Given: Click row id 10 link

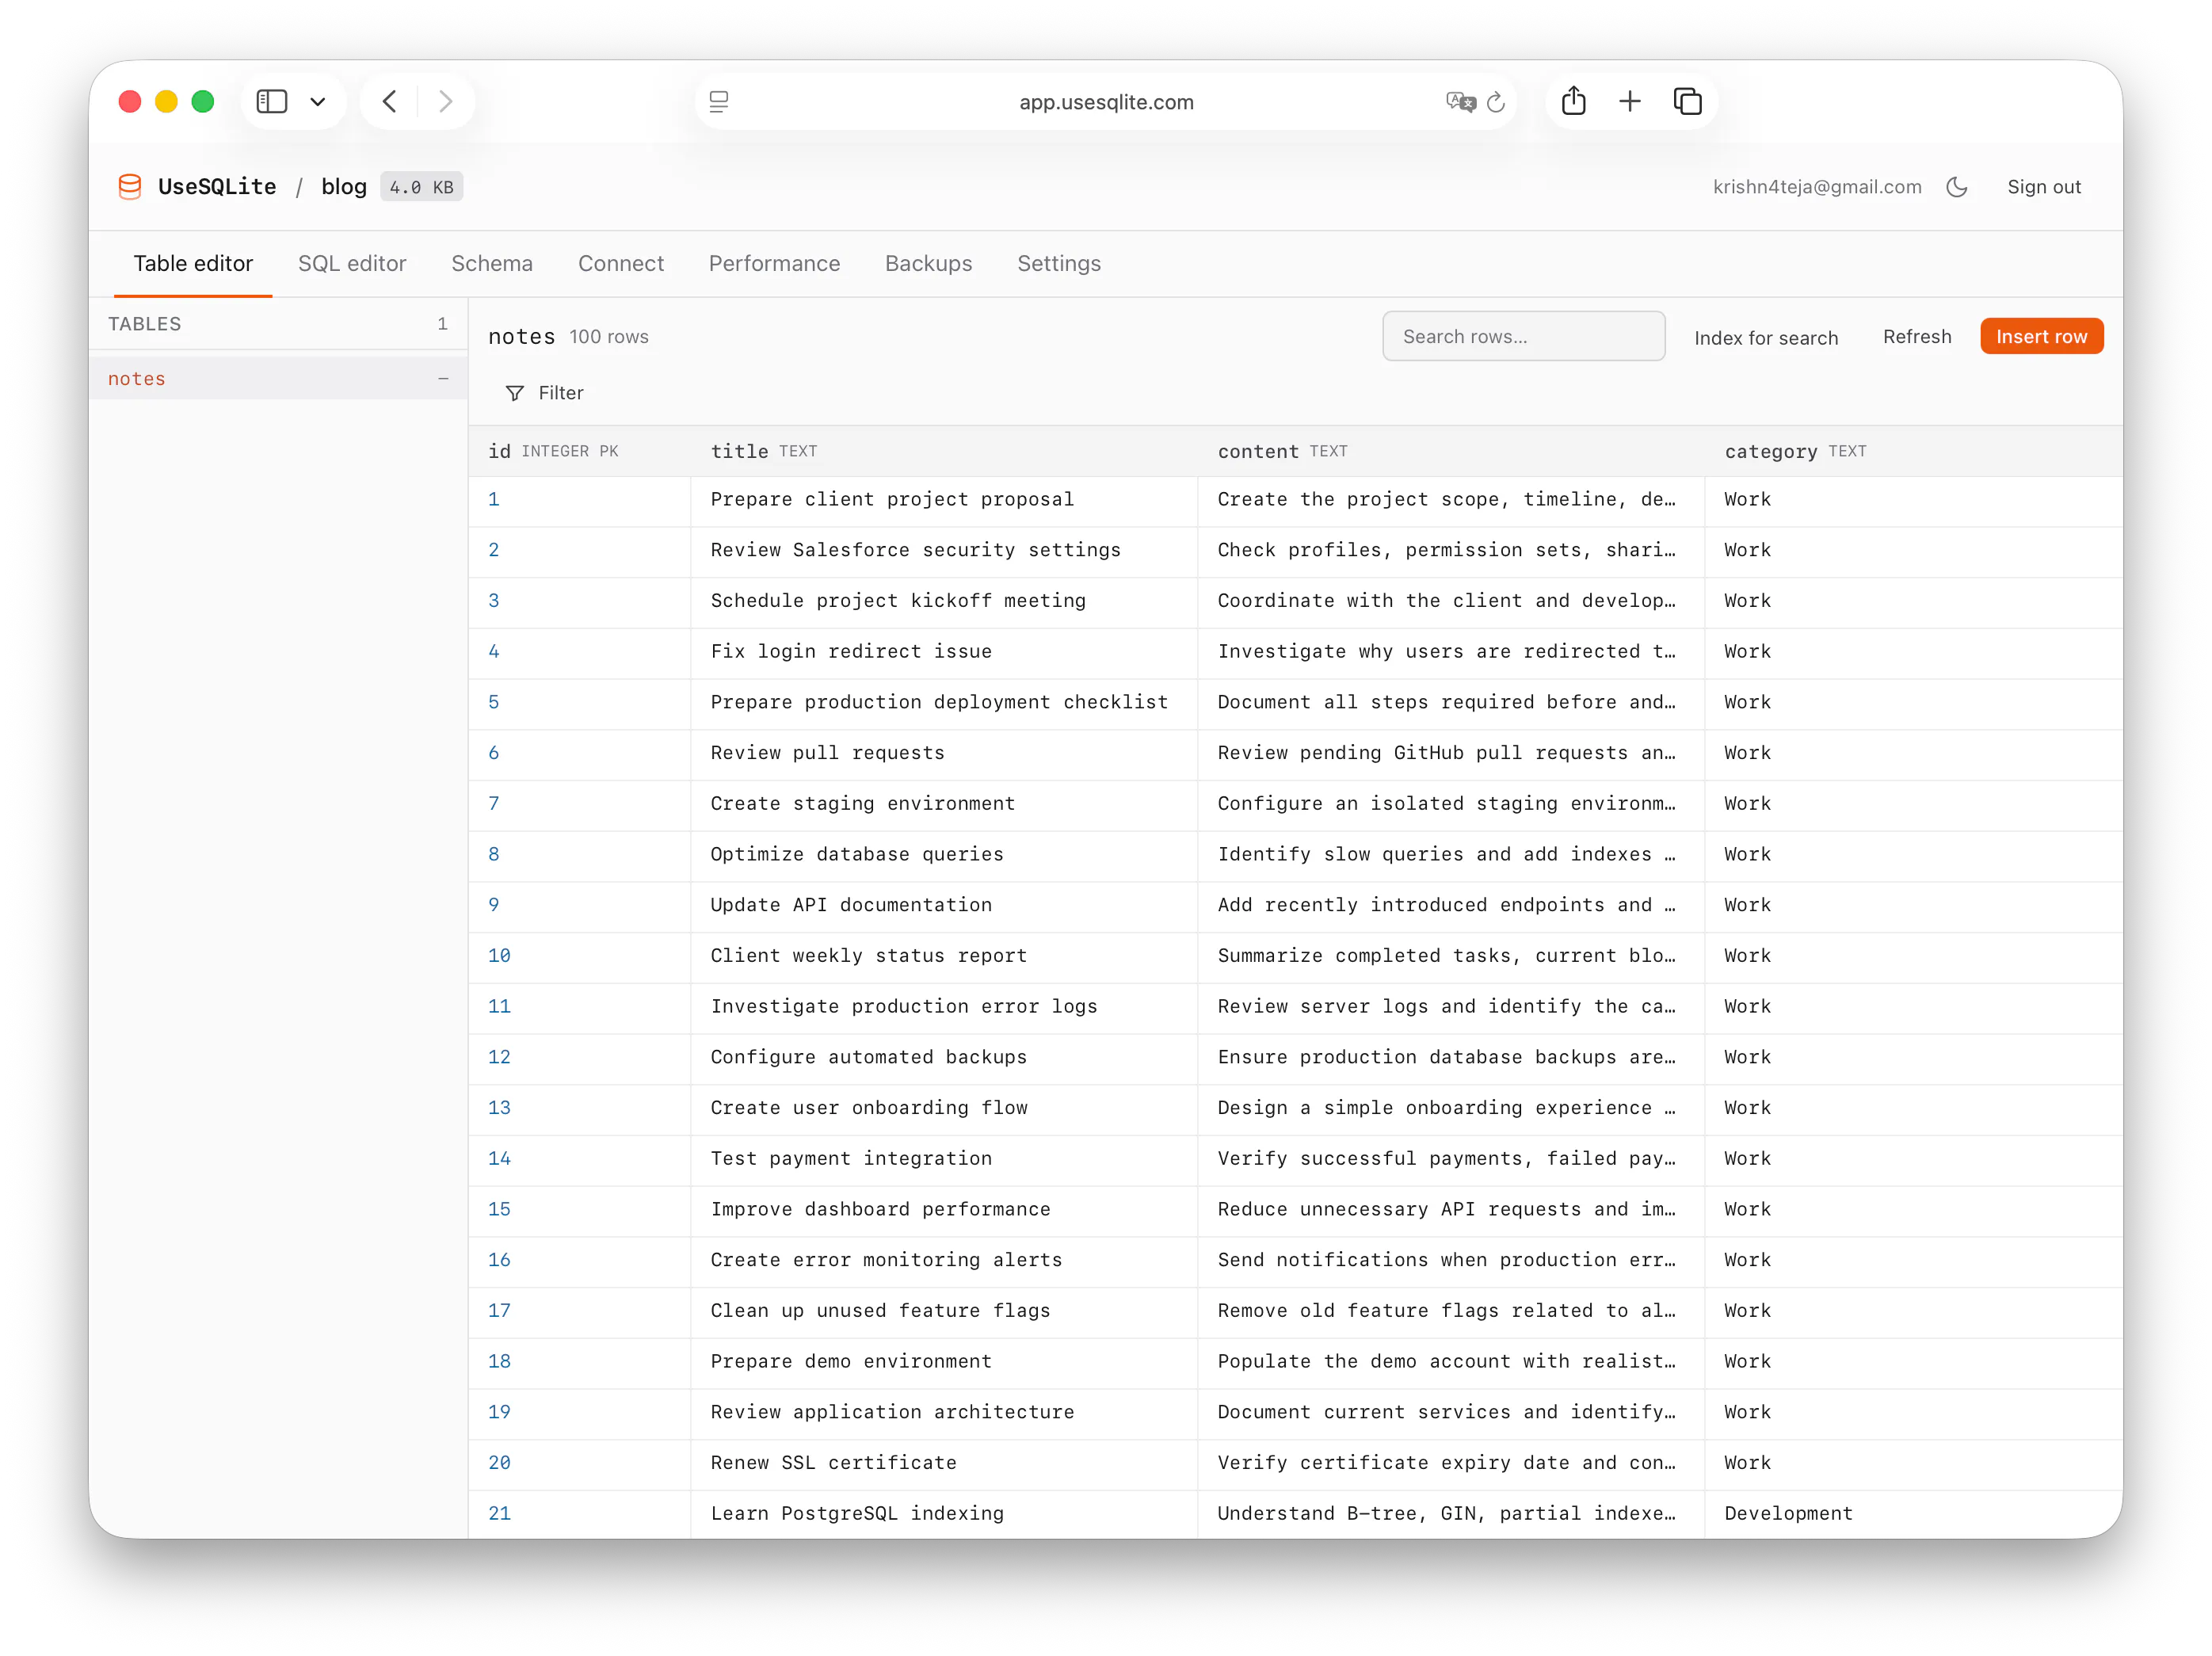Looking at the screenshot, I should coord(499,955).
